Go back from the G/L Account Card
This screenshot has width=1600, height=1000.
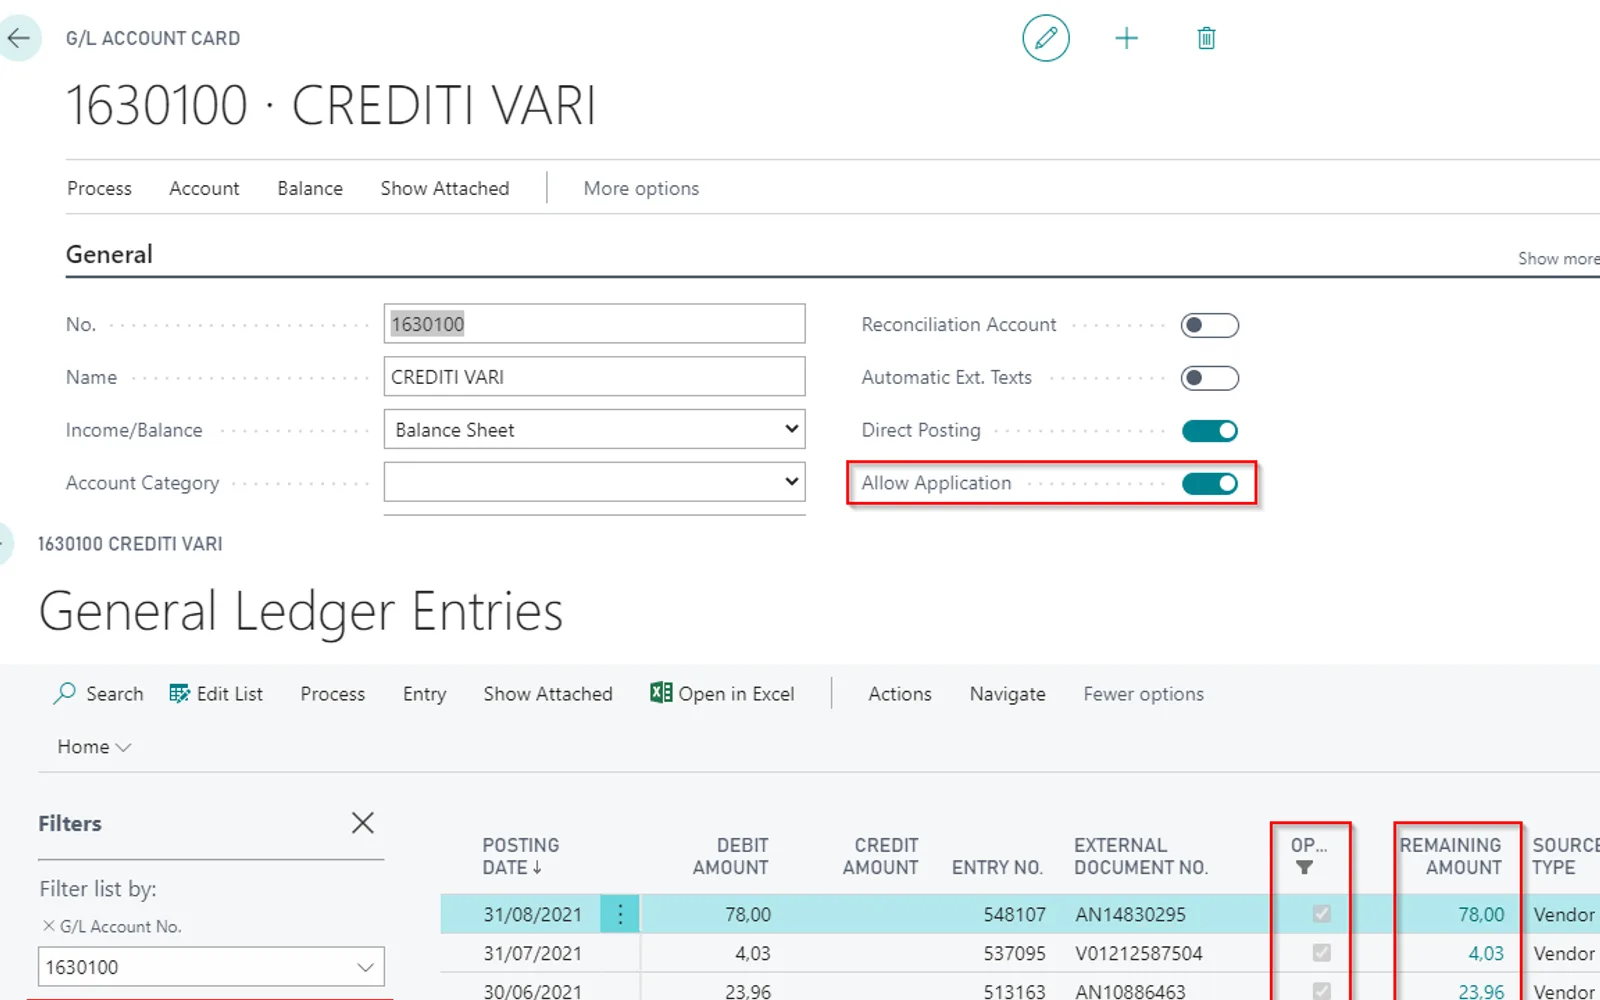18,38
